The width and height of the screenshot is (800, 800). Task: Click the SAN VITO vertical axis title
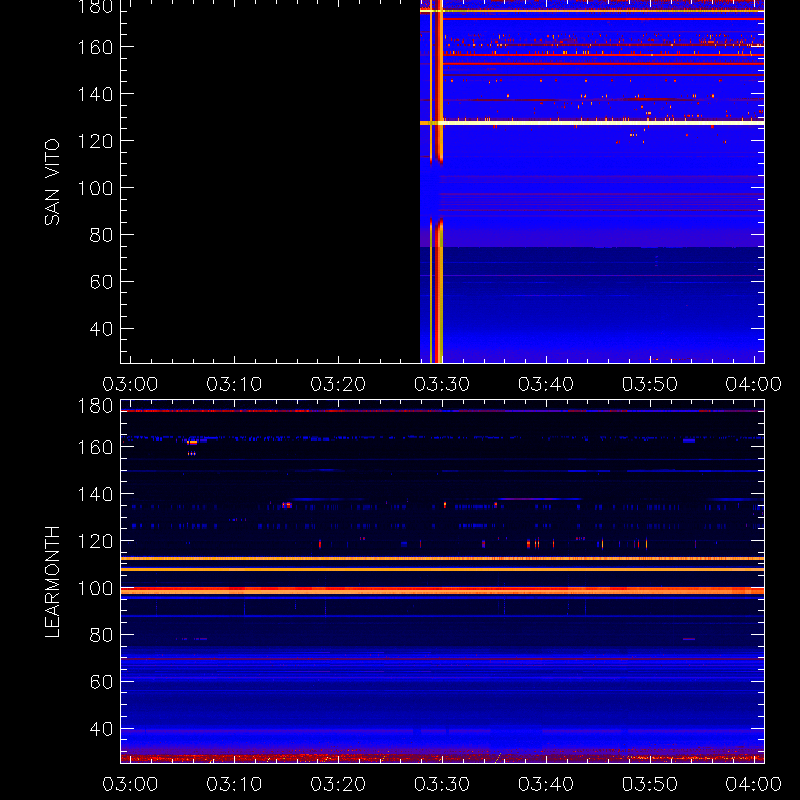(52, 182)
